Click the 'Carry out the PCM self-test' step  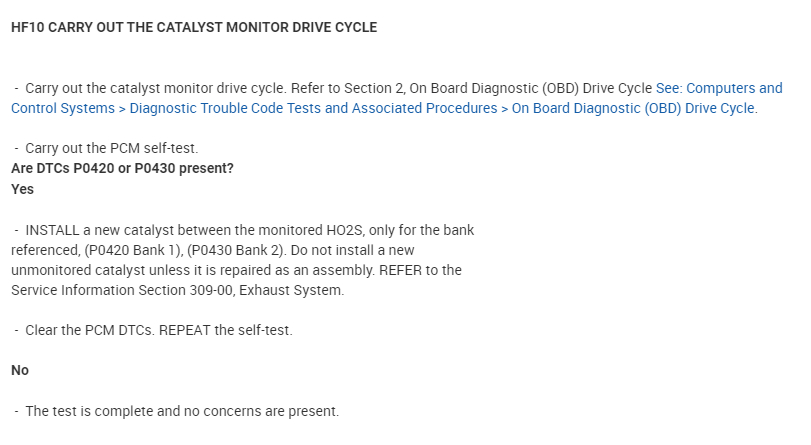(x=118, y=148)
